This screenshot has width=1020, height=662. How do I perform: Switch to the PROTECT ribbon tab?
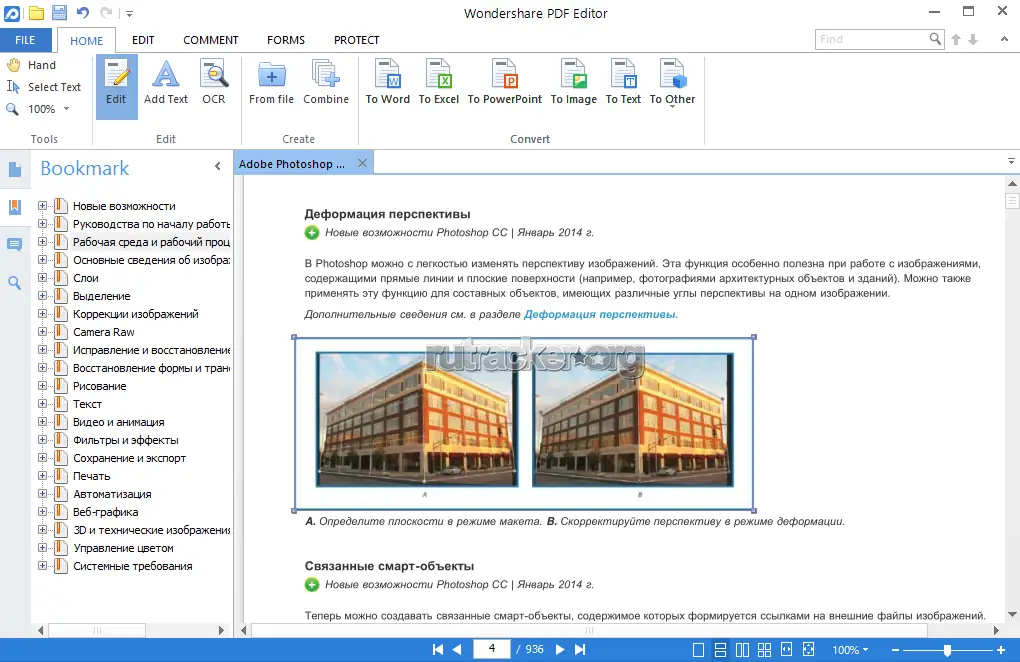[356, 40]
